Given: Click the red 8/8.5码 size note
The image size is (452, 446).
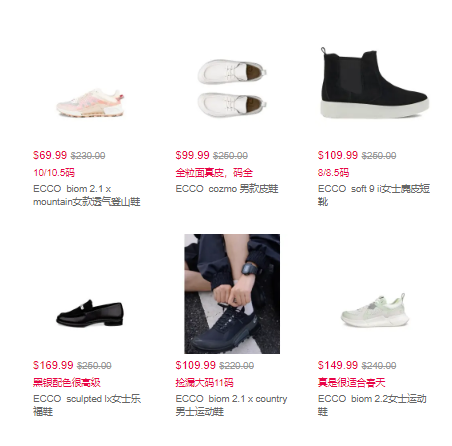Looking at the screenshot, I should [333, 173].
